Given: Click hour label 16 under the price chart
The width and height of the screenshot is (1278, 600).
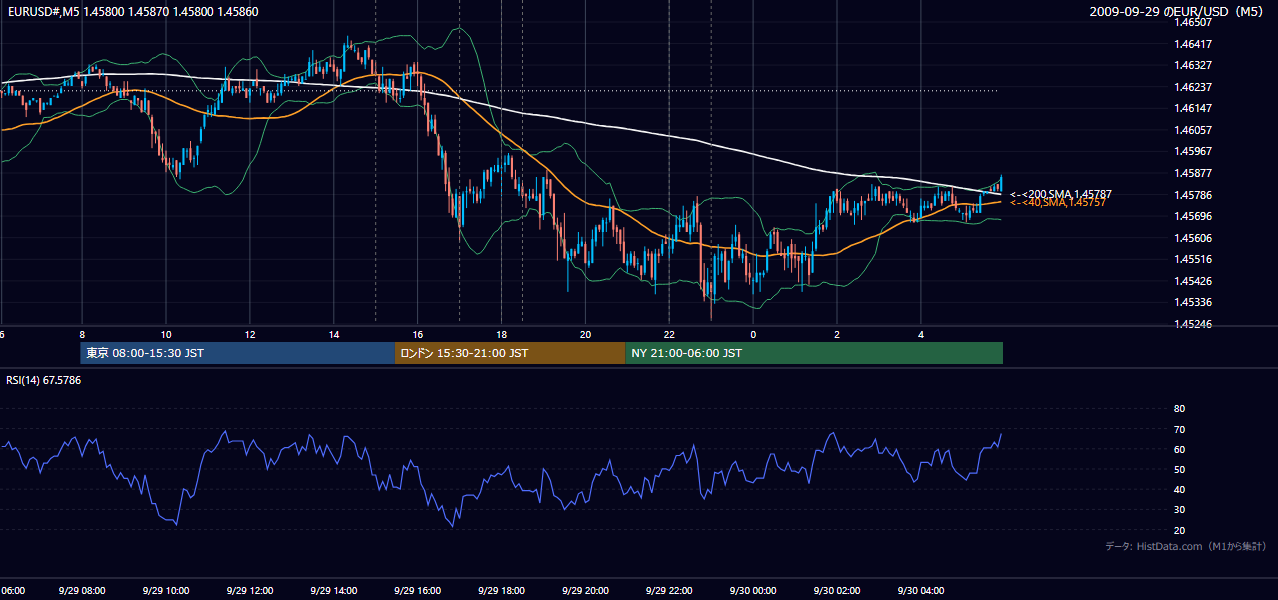Looking at the screenshot, I should 418,334.
